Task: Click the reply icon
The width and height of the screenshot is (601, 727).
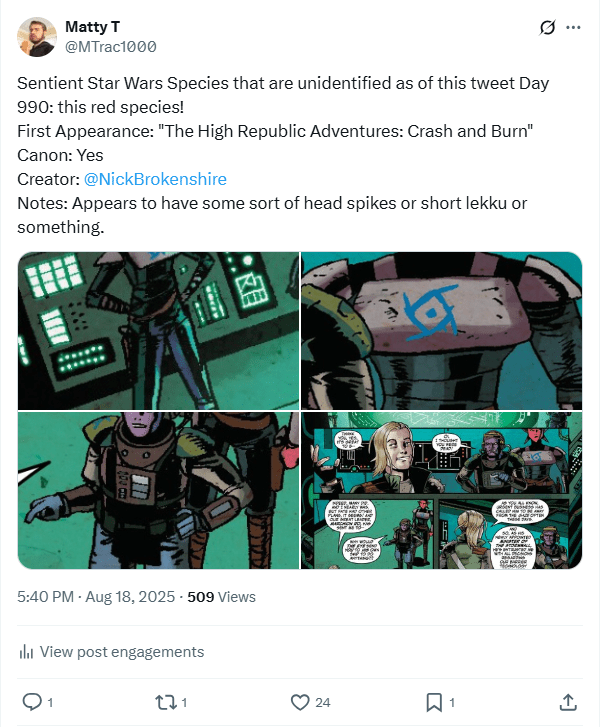Action: (x=31, y=701)
